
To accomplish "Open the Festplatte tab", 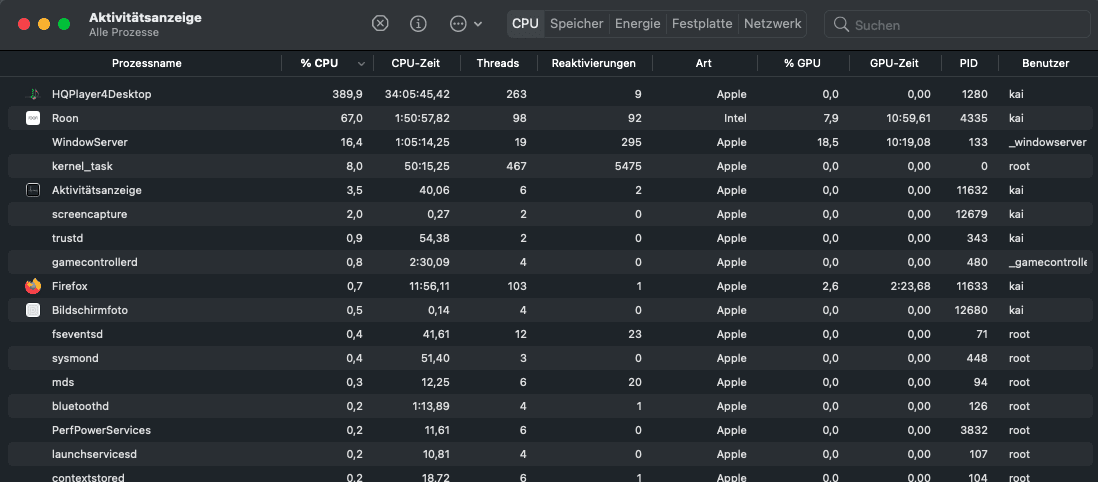I will click(702, 24).
